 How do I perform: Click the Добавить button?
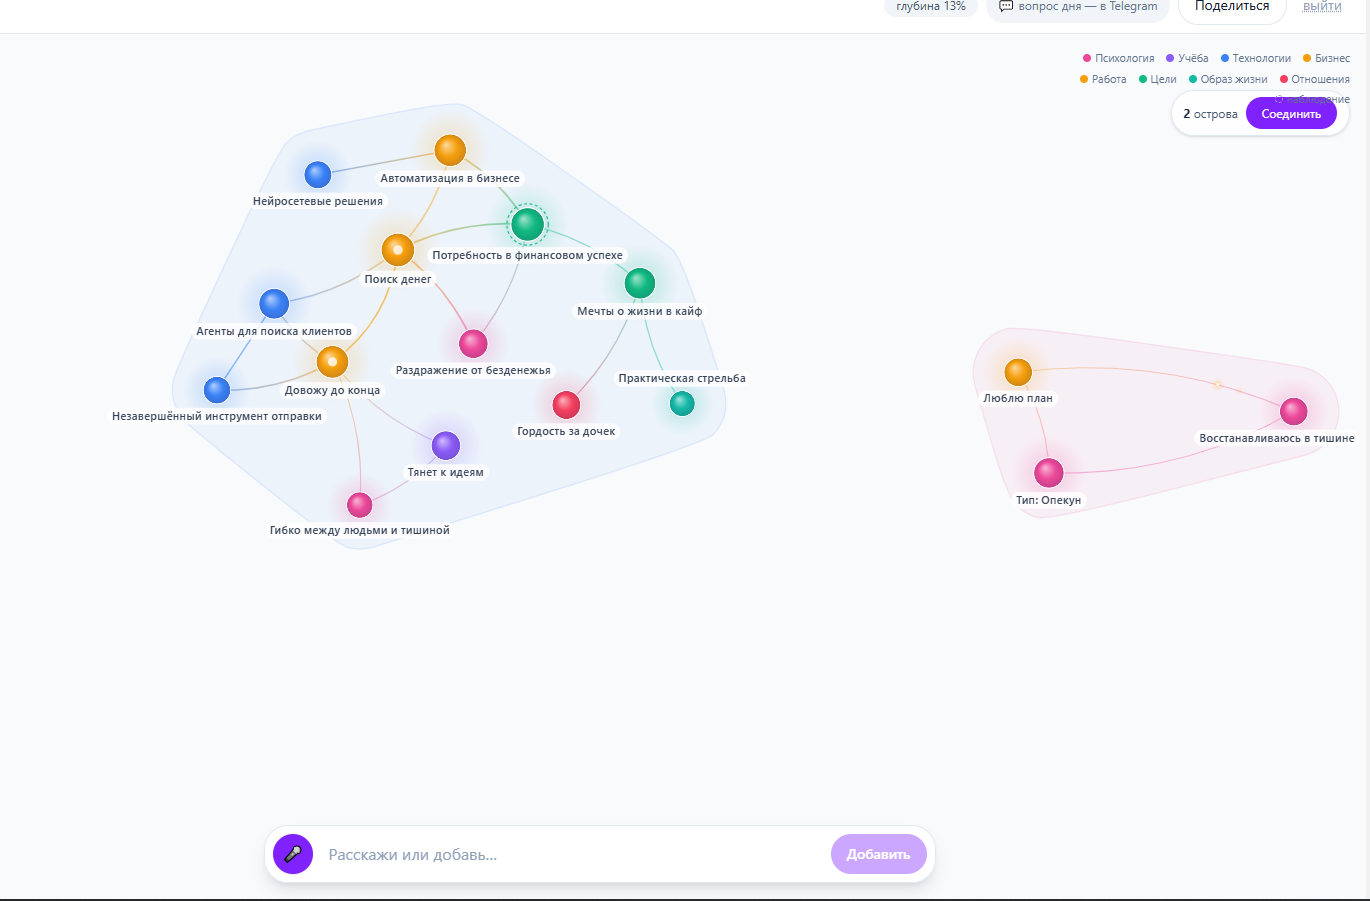click(x=879, y=854)
